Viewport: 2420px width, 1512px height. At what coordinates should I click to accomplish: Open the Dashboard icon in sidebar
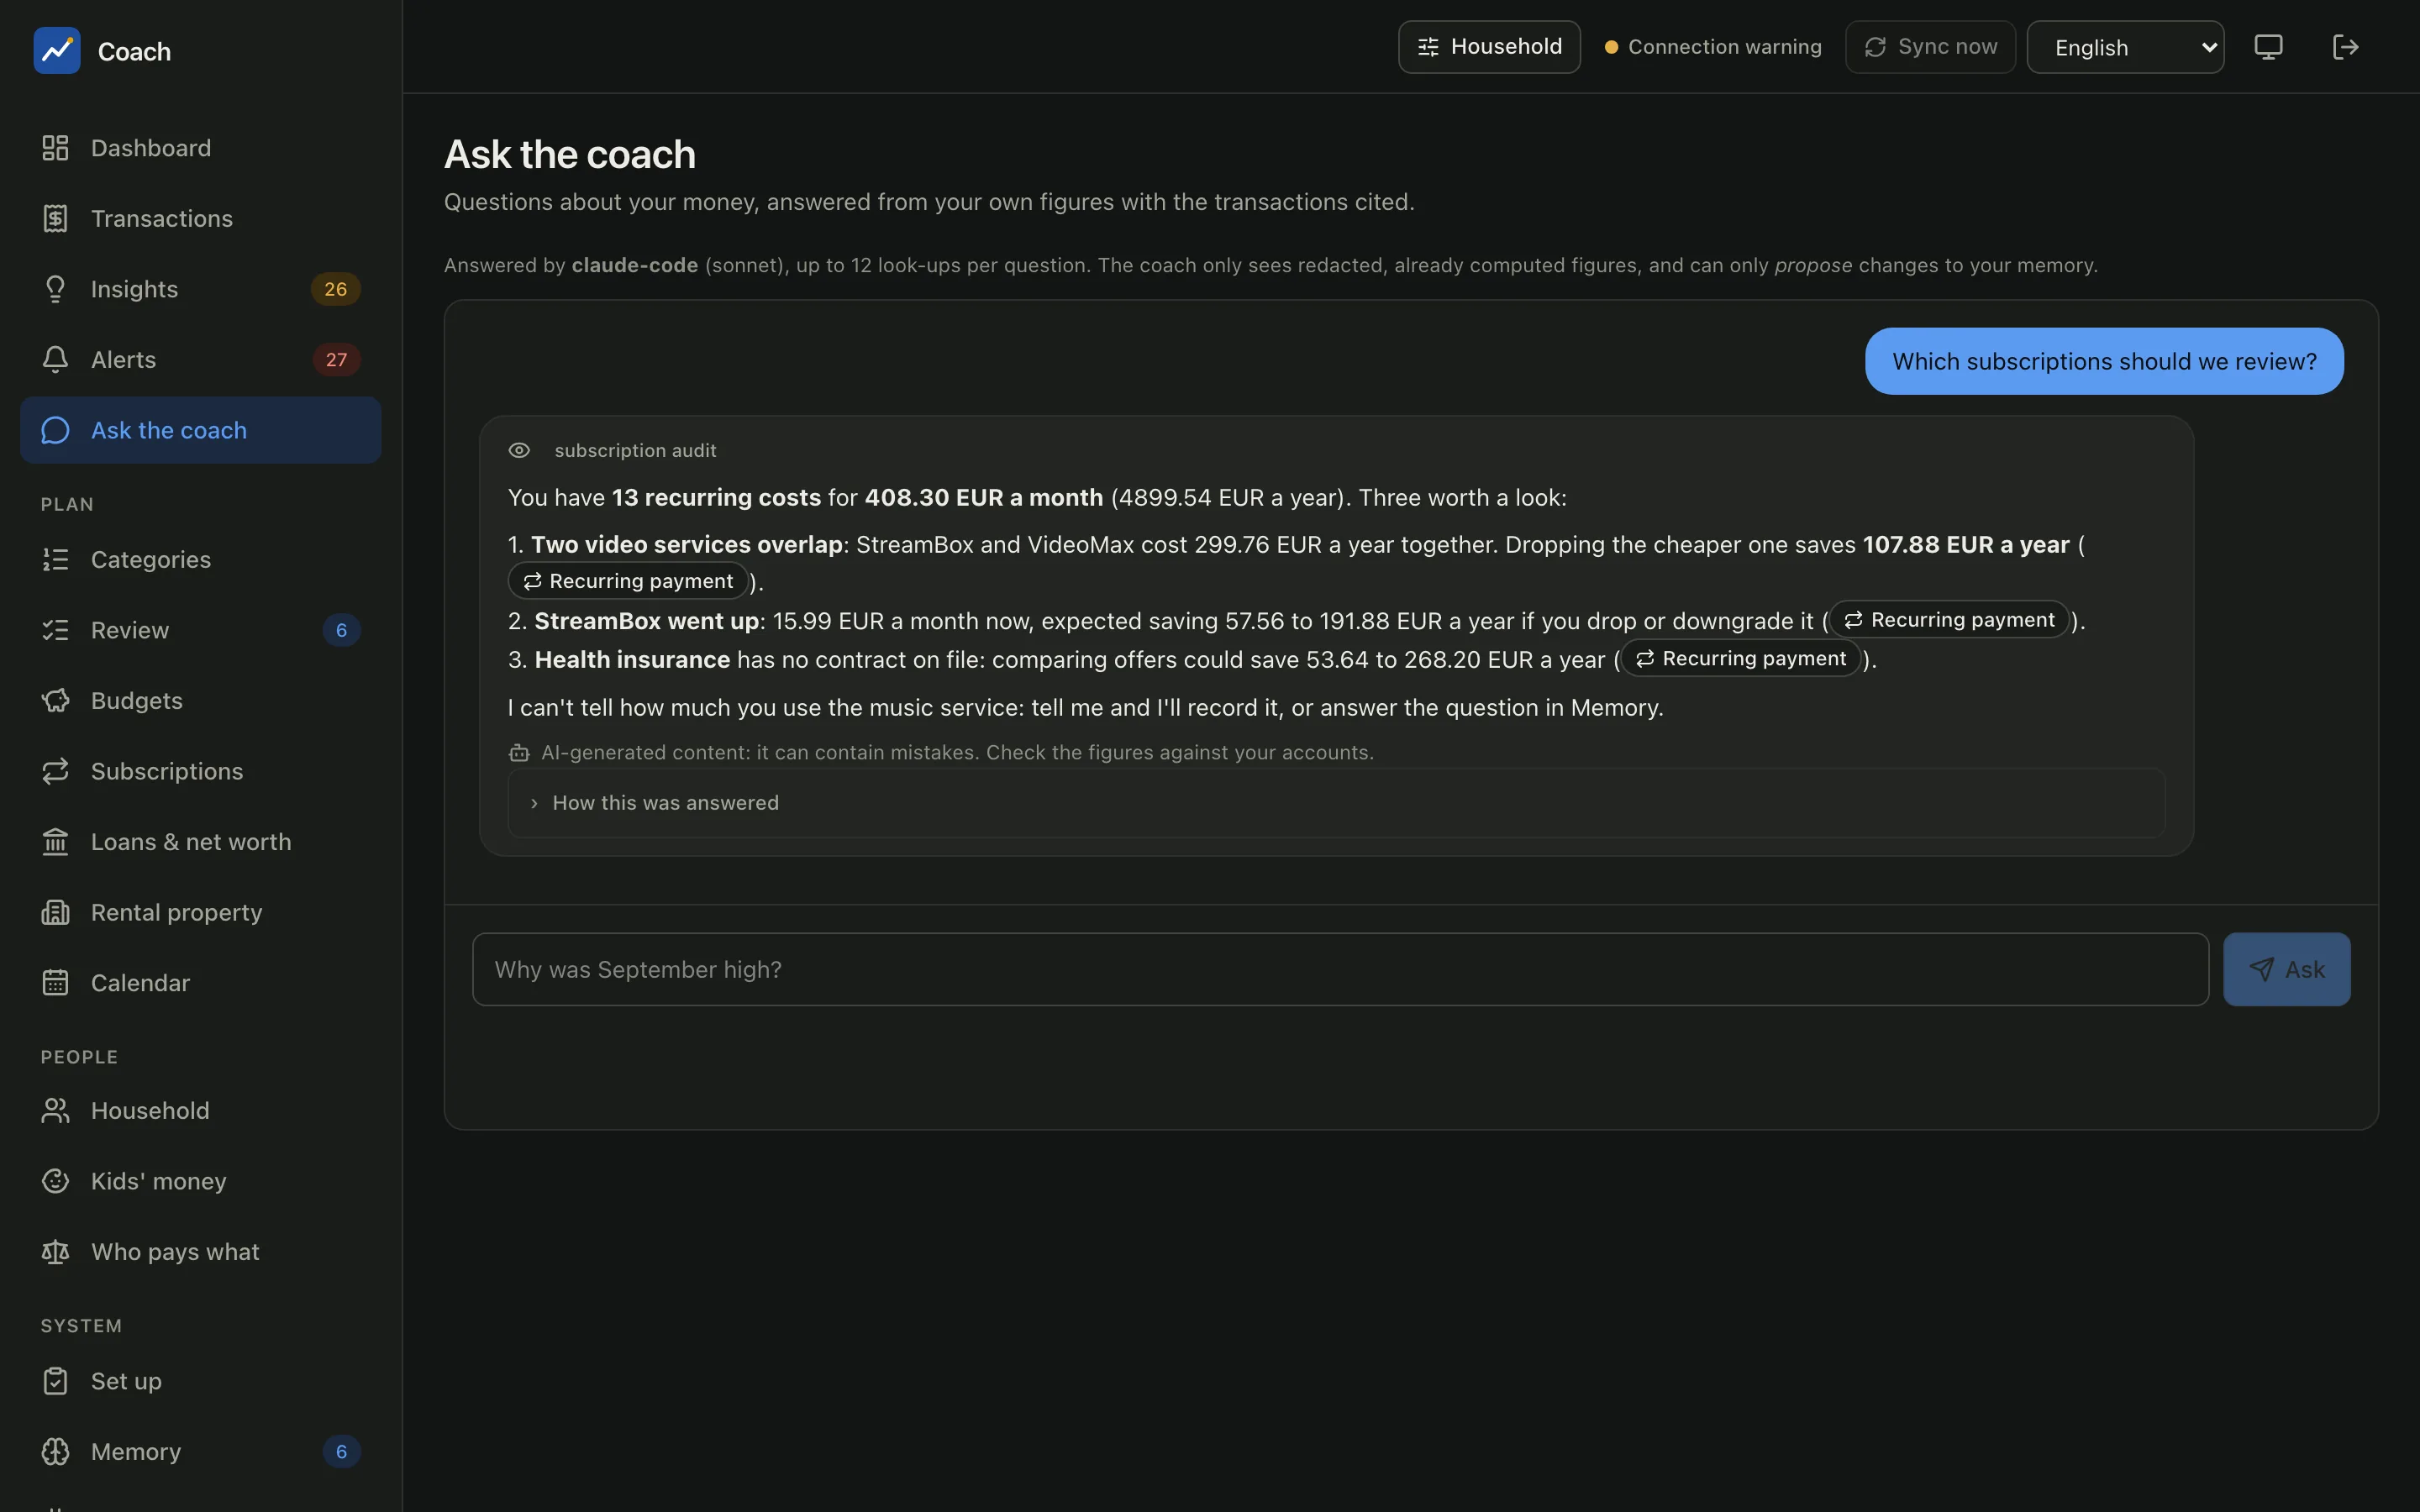click(x=55, y=148)
